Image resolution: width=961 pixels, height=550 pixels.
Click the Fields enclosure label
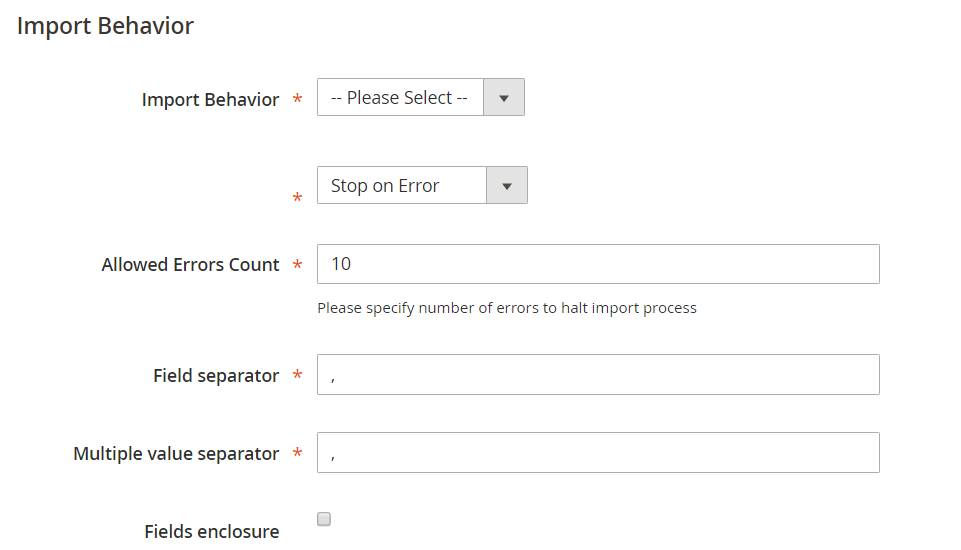coord(211,532)
